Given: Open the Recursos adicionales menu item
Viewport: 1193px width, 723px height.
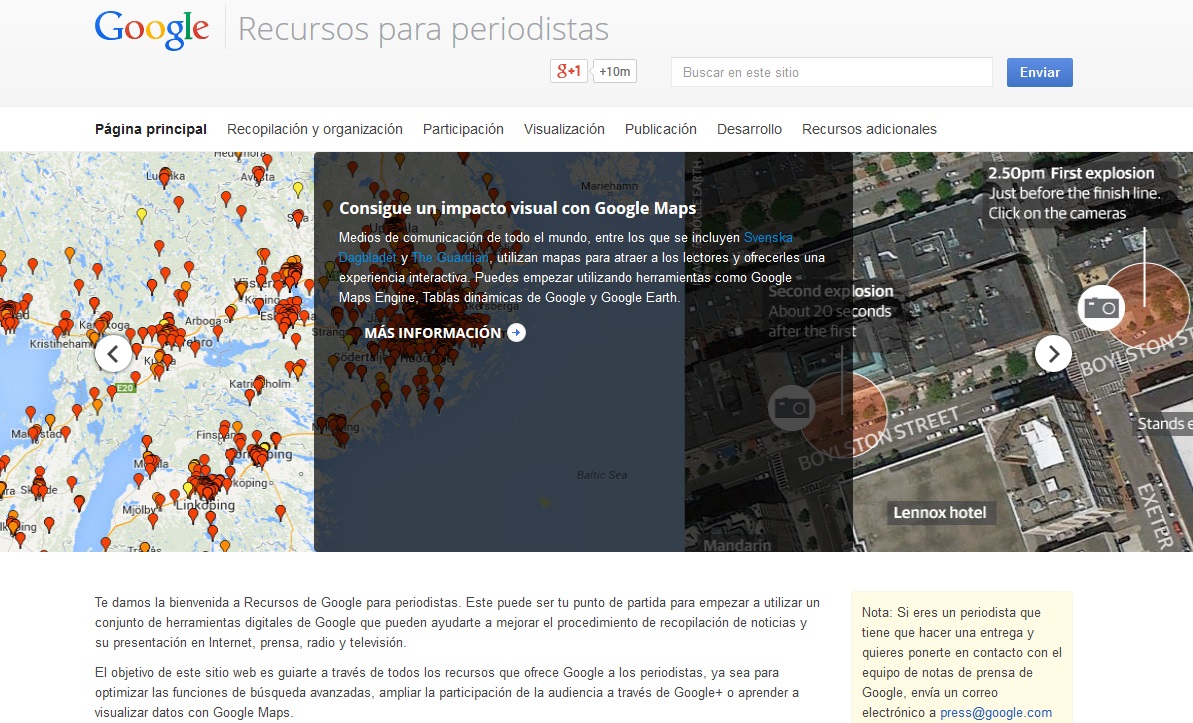Looking at the screenshot, I should click(x=869, y=129).
